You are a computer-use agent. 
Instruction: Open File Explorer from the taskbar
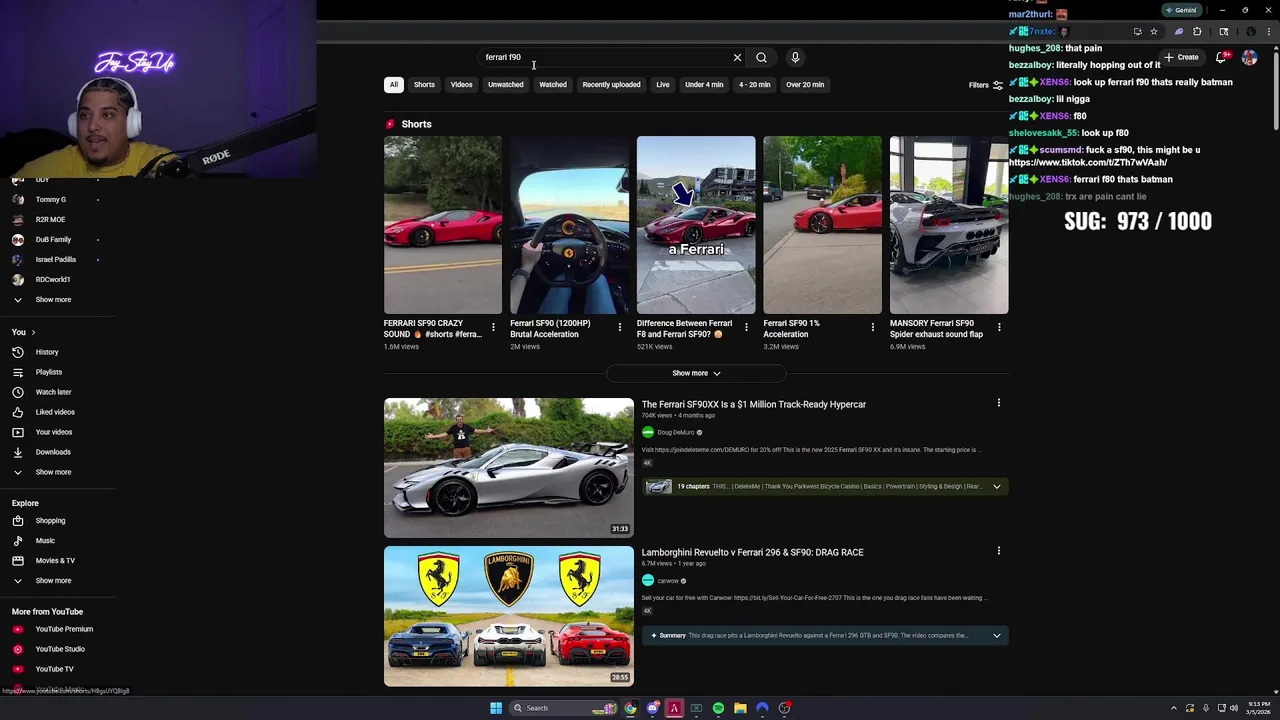[740, 708]
